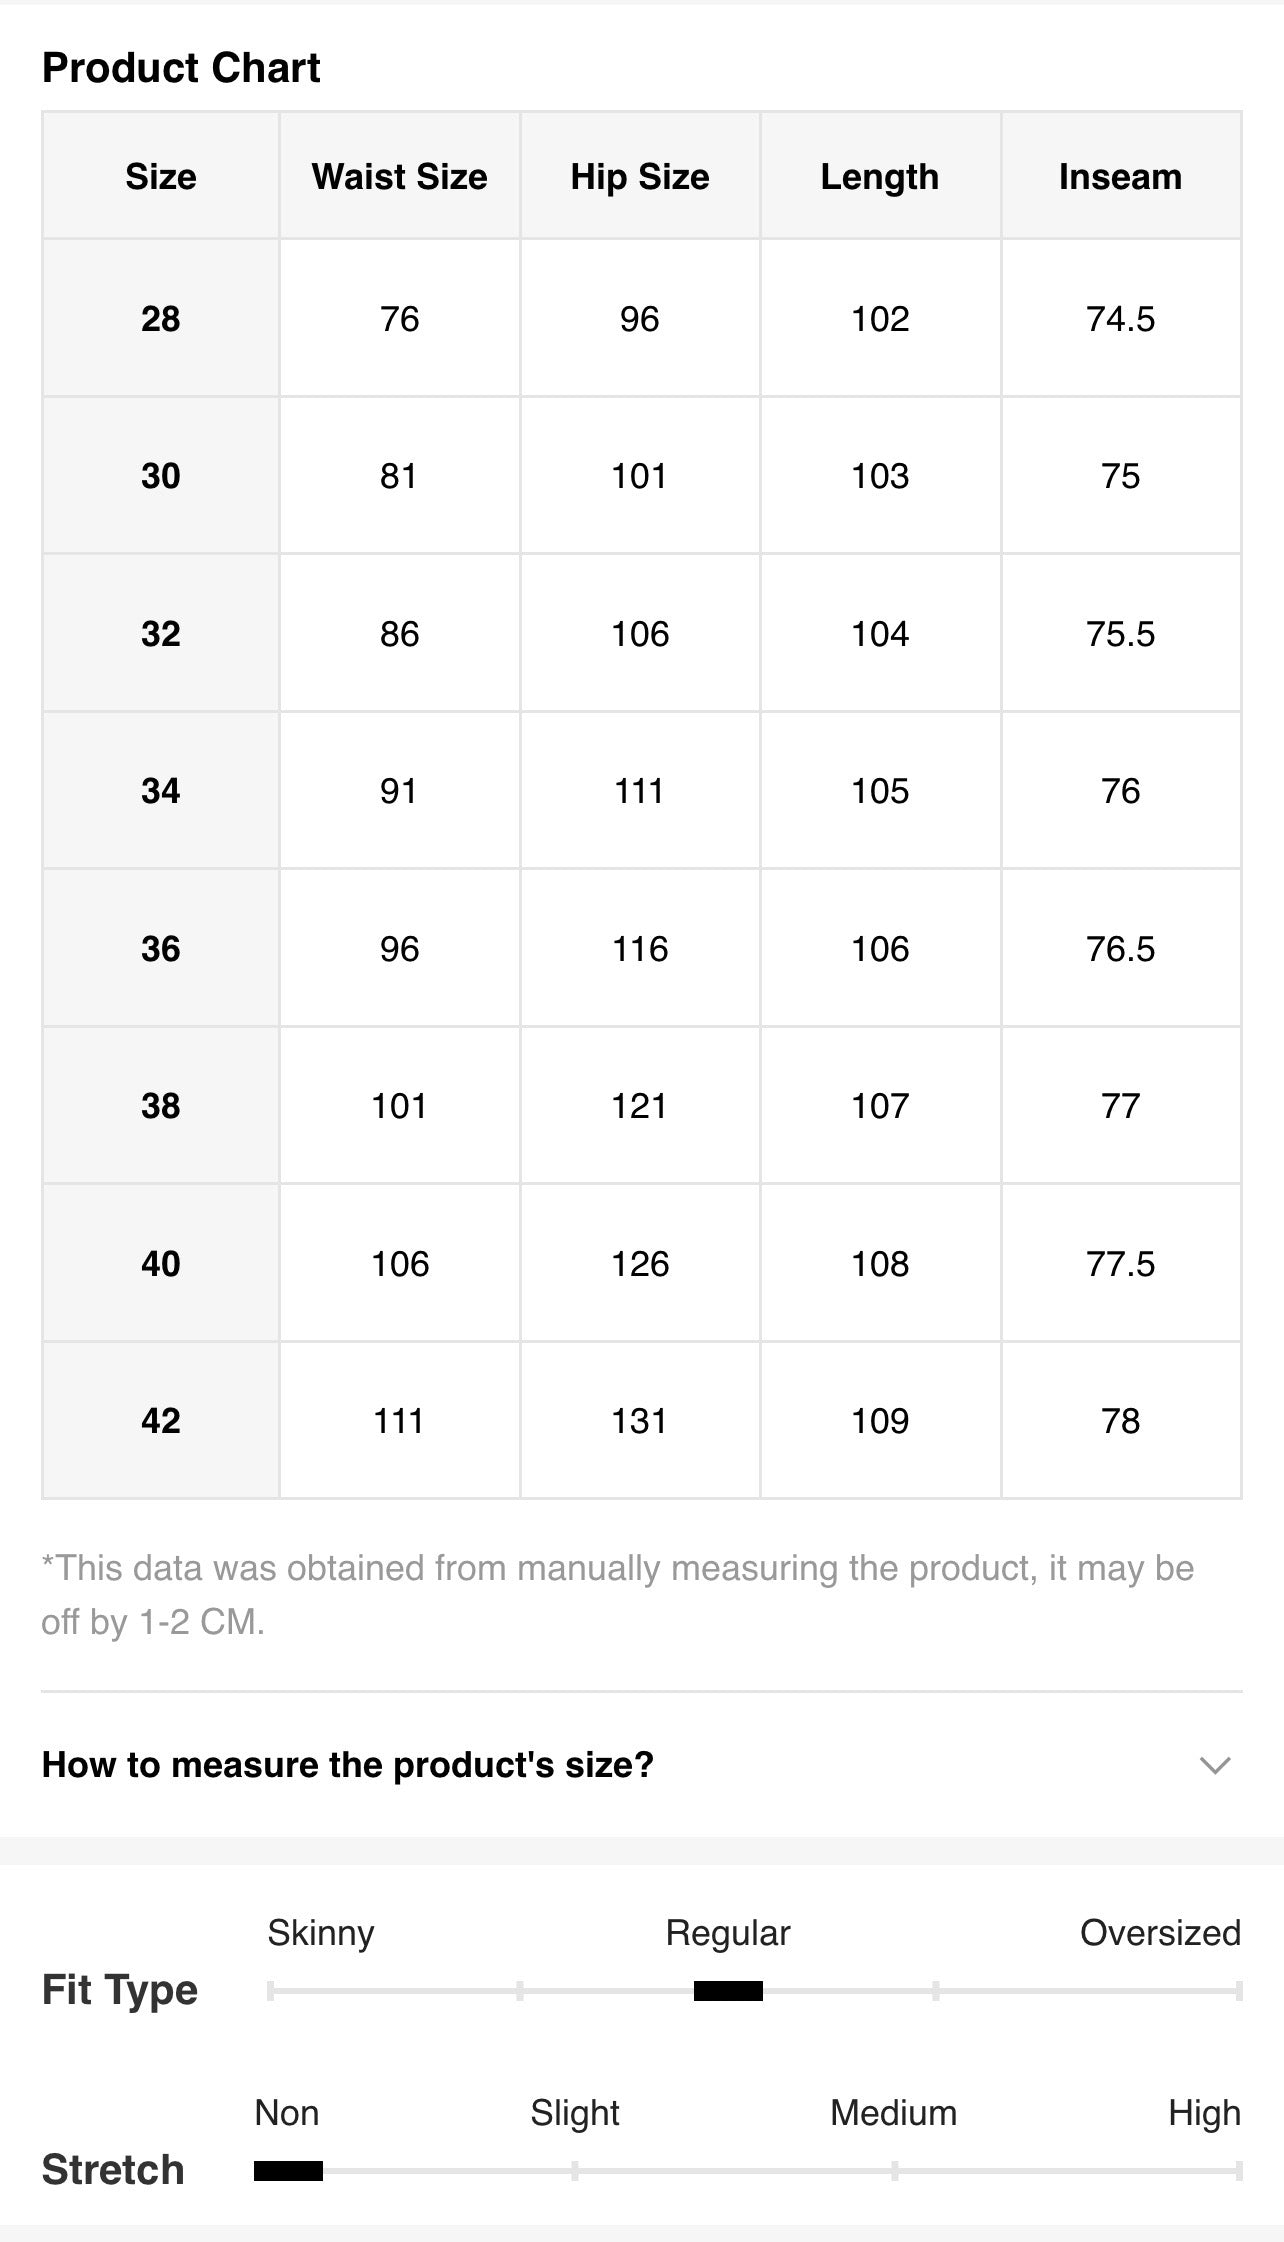Select the size 30 row header

tap(161, 476)
